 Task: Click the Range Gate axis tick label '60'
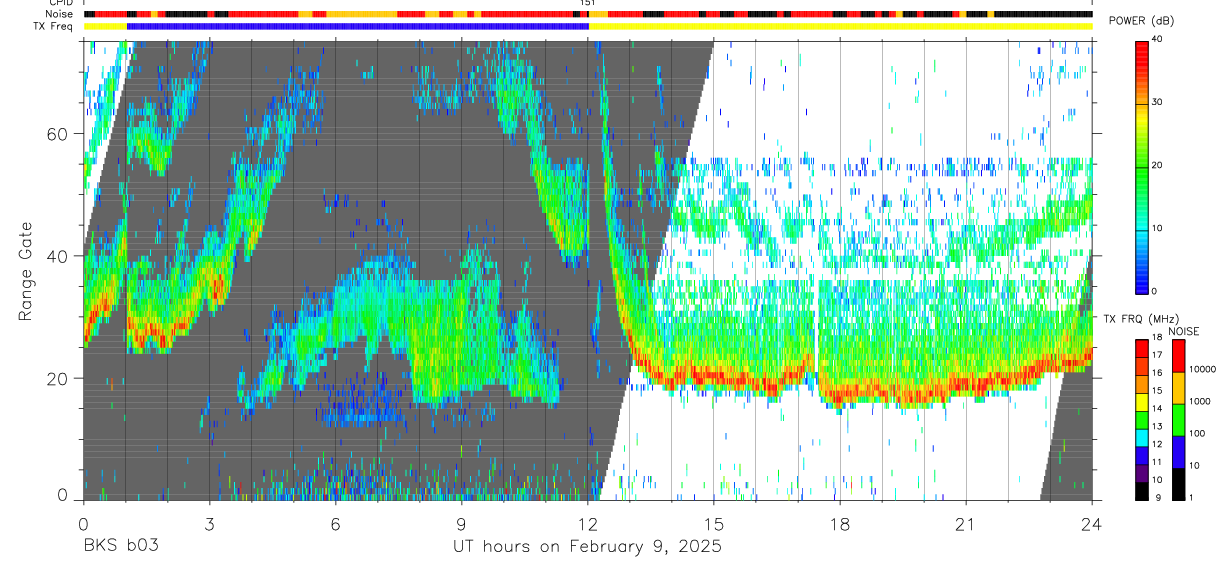pos(57,134)
